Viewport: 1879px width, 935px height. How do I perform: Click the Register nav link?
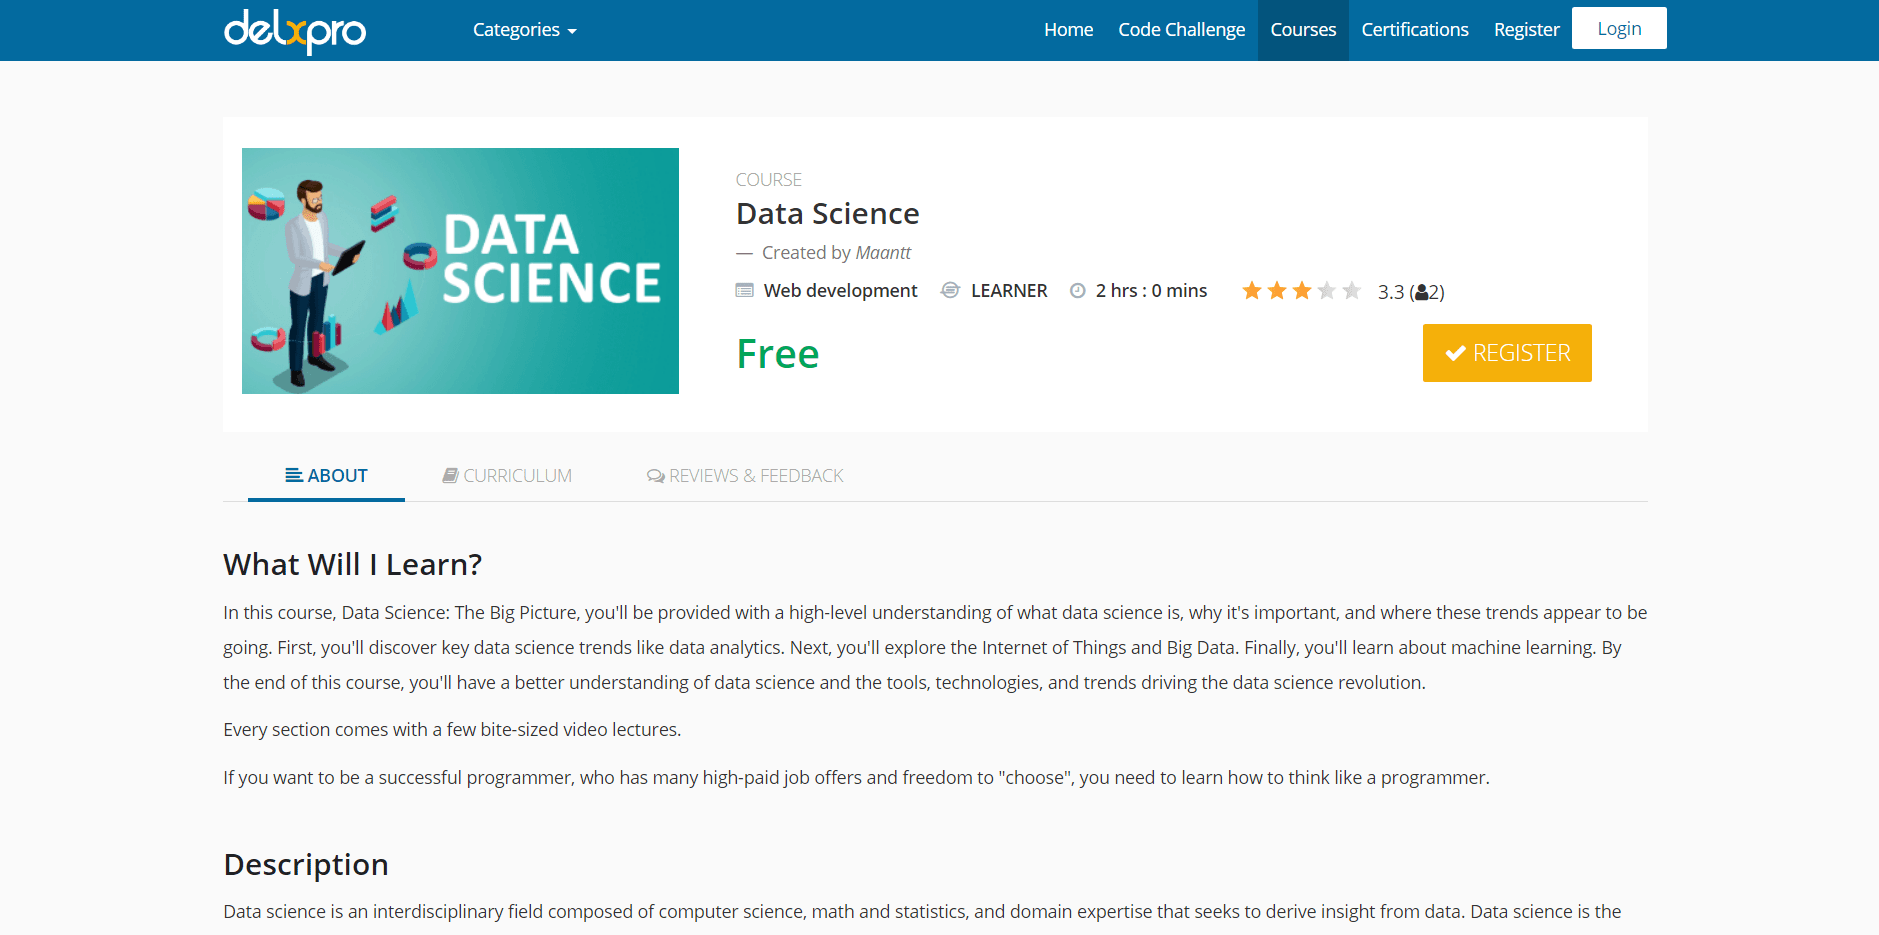tap(1526, 30)
